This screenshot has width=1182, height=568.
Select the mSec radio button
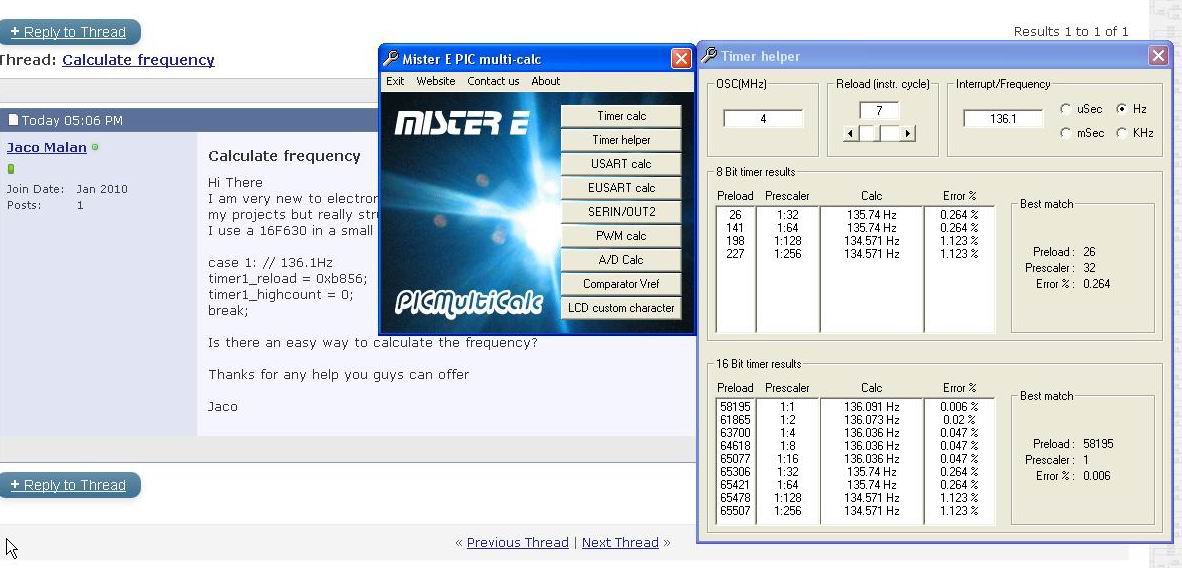coord(1066,133)
